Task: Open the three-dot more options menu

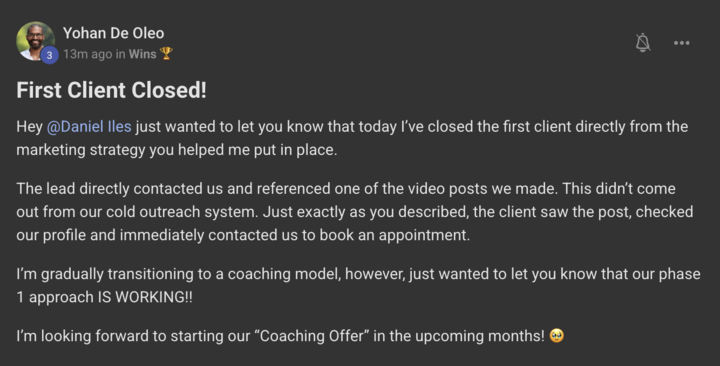Action: click(681, 43)
